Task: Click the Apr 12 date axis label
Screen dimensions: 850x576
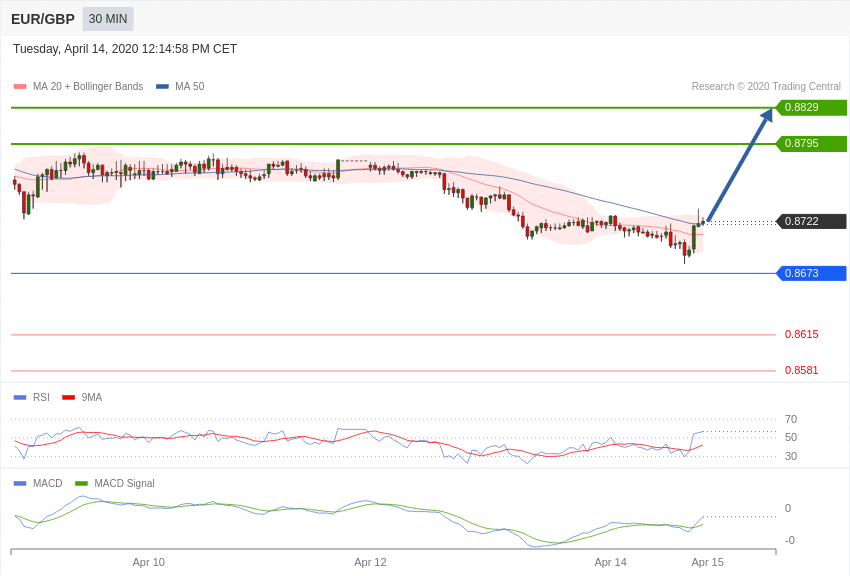Action: tap(370, 562)
